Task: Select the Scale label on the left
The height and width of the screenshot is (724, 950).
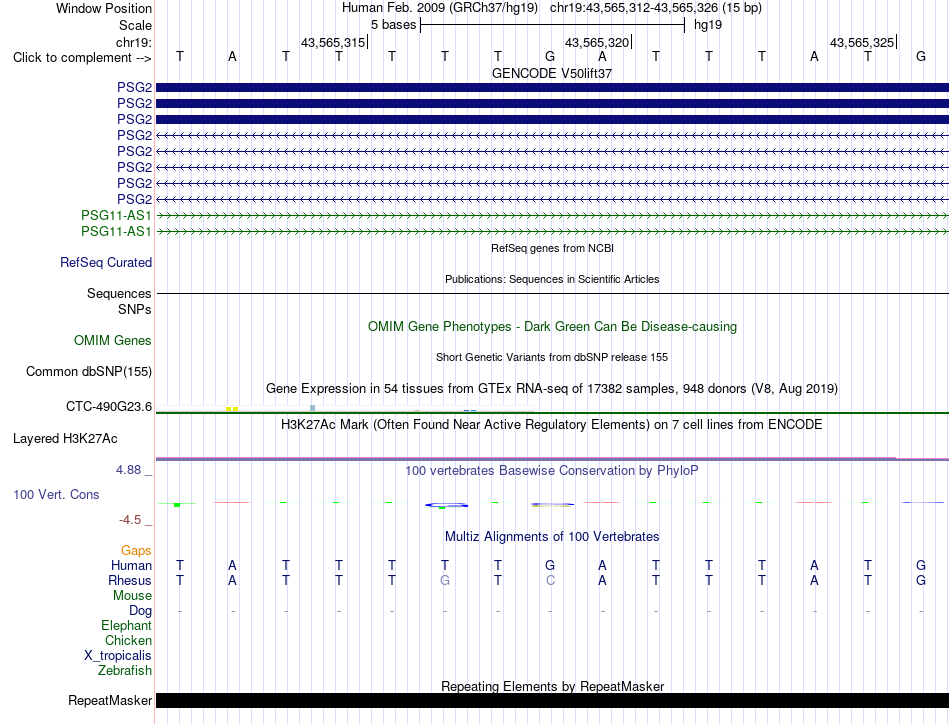Action: coord(135,25)
